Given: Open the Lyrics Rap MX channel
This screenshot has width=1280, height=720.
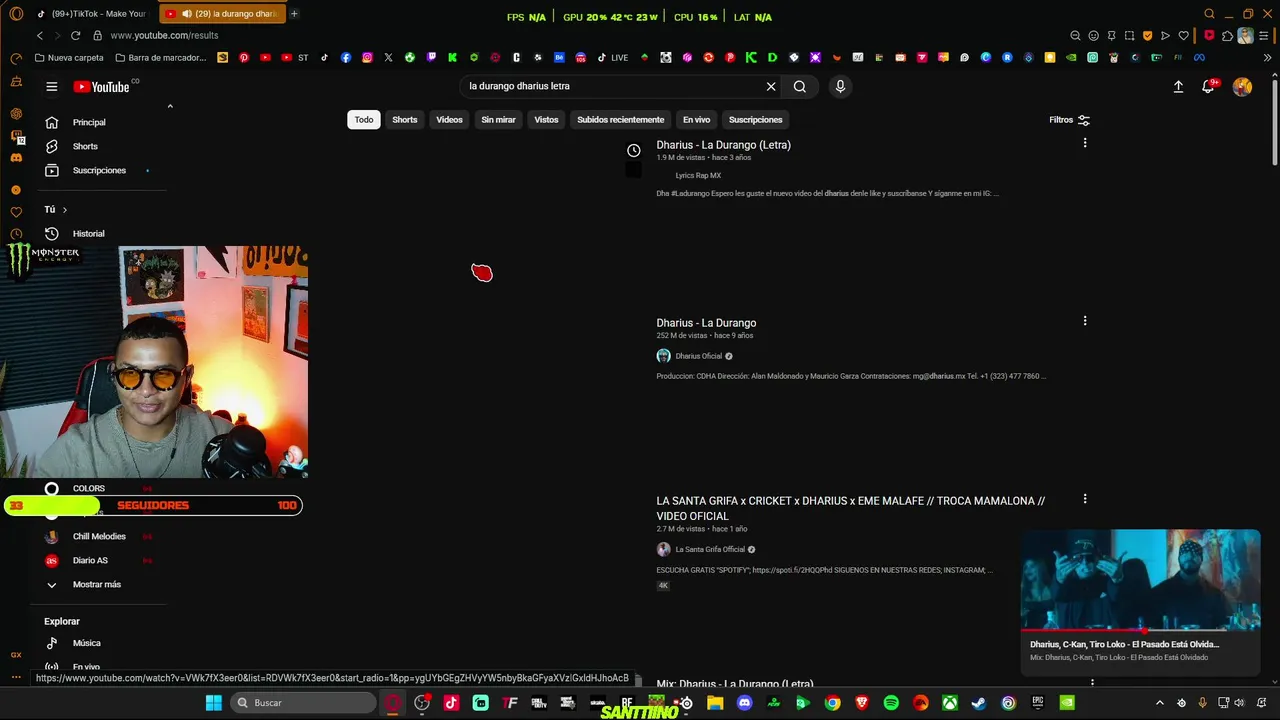Looking at the screenshot, I should click(698, 176).
